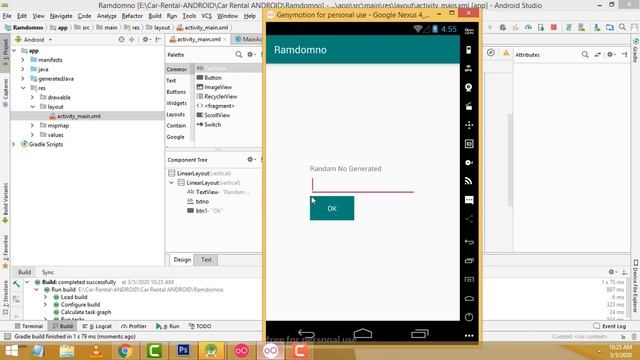Open the Event Log
Image resolution: width=640 pixels, height=360 pixels.
(x=610, y=326)
